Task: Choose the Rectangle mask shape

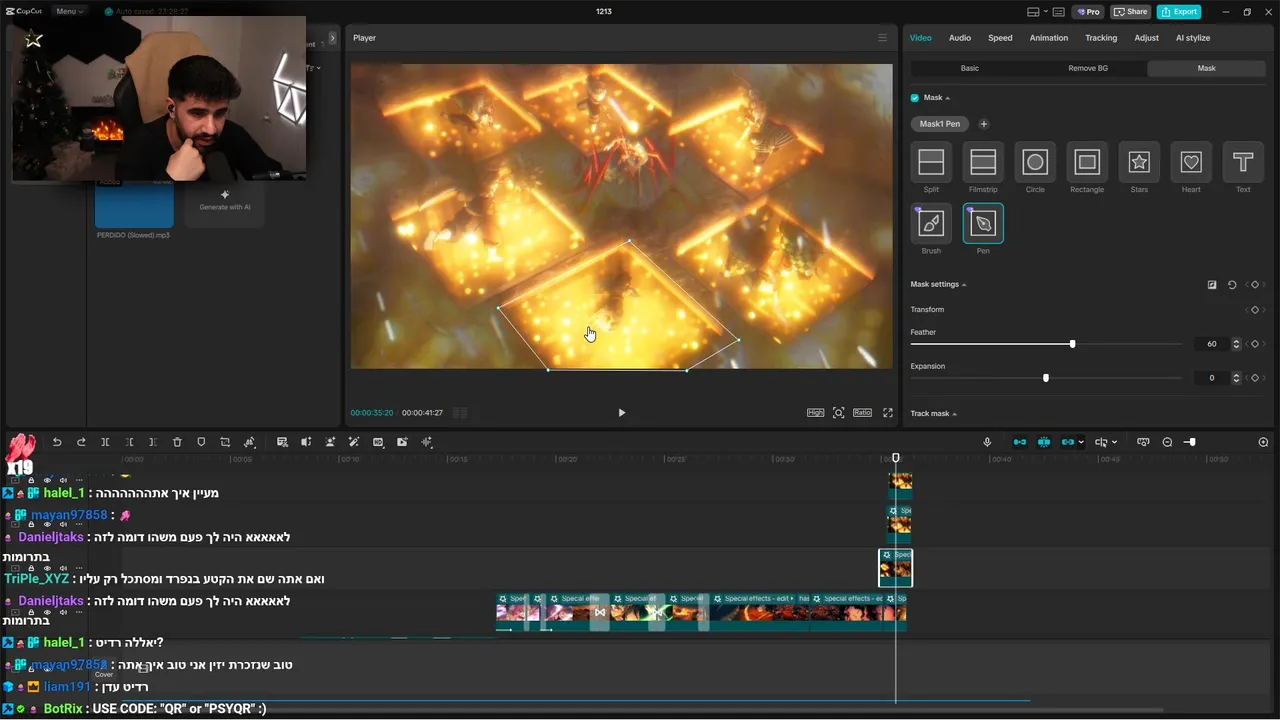Action: tap(1087, 162)
